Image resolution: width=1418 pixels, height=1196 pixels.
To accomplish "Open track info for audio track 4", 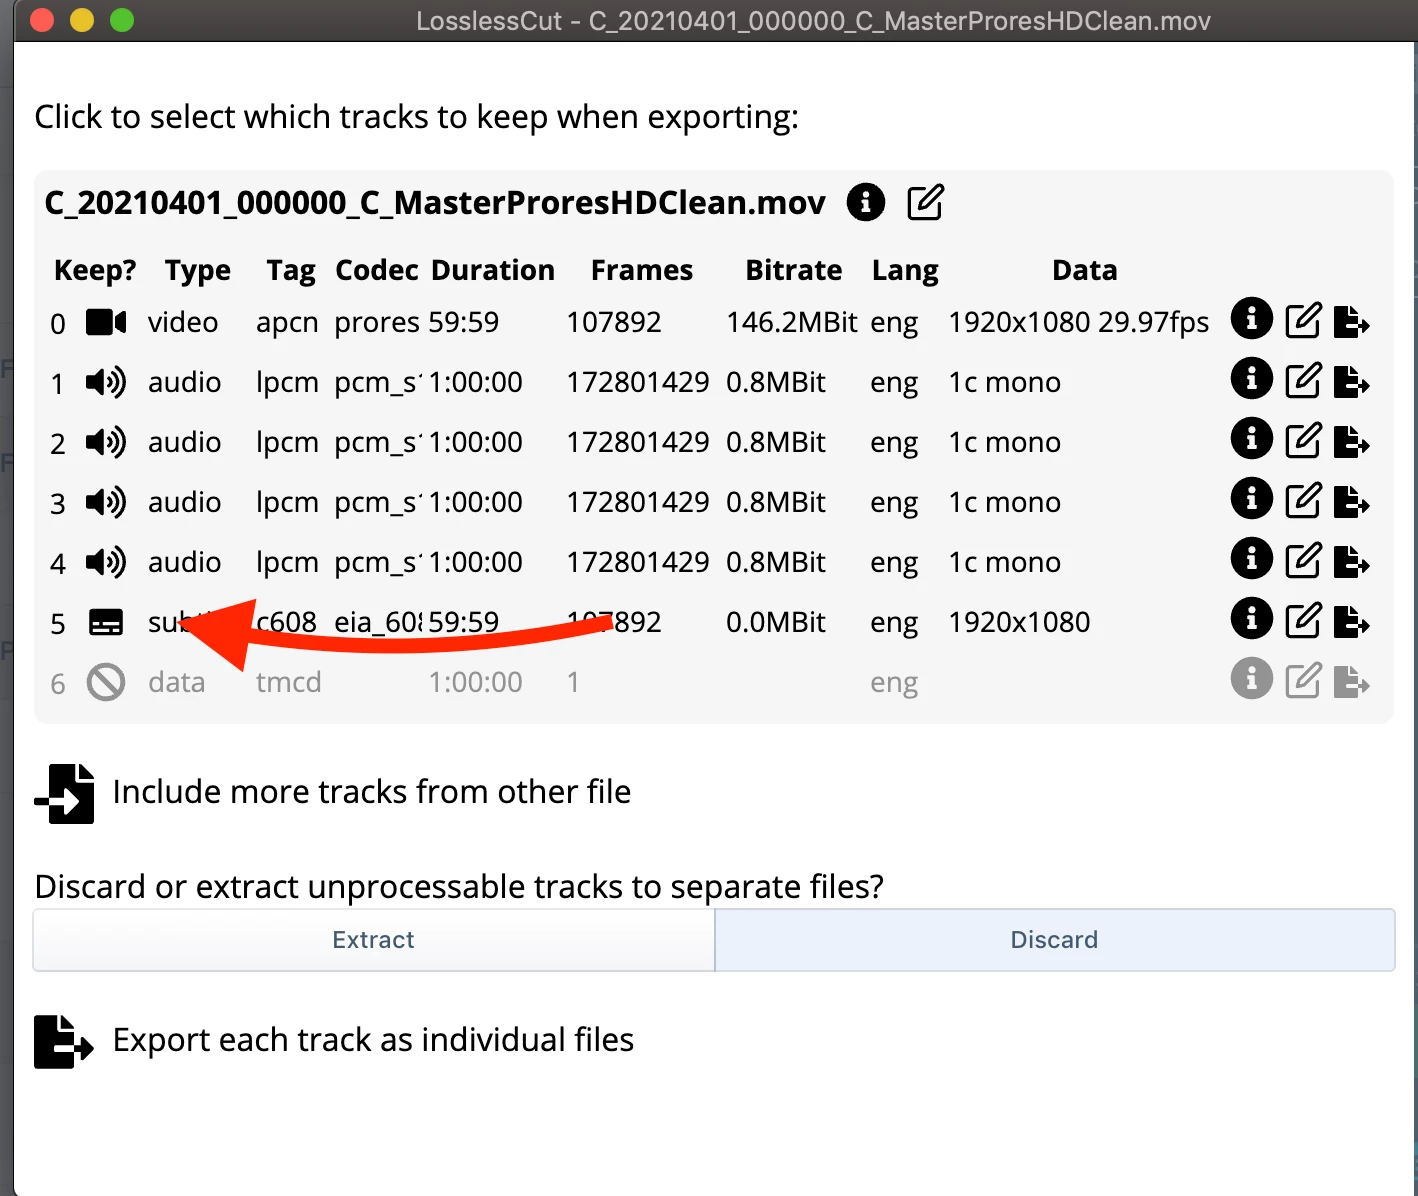I will click(1251, 559).
